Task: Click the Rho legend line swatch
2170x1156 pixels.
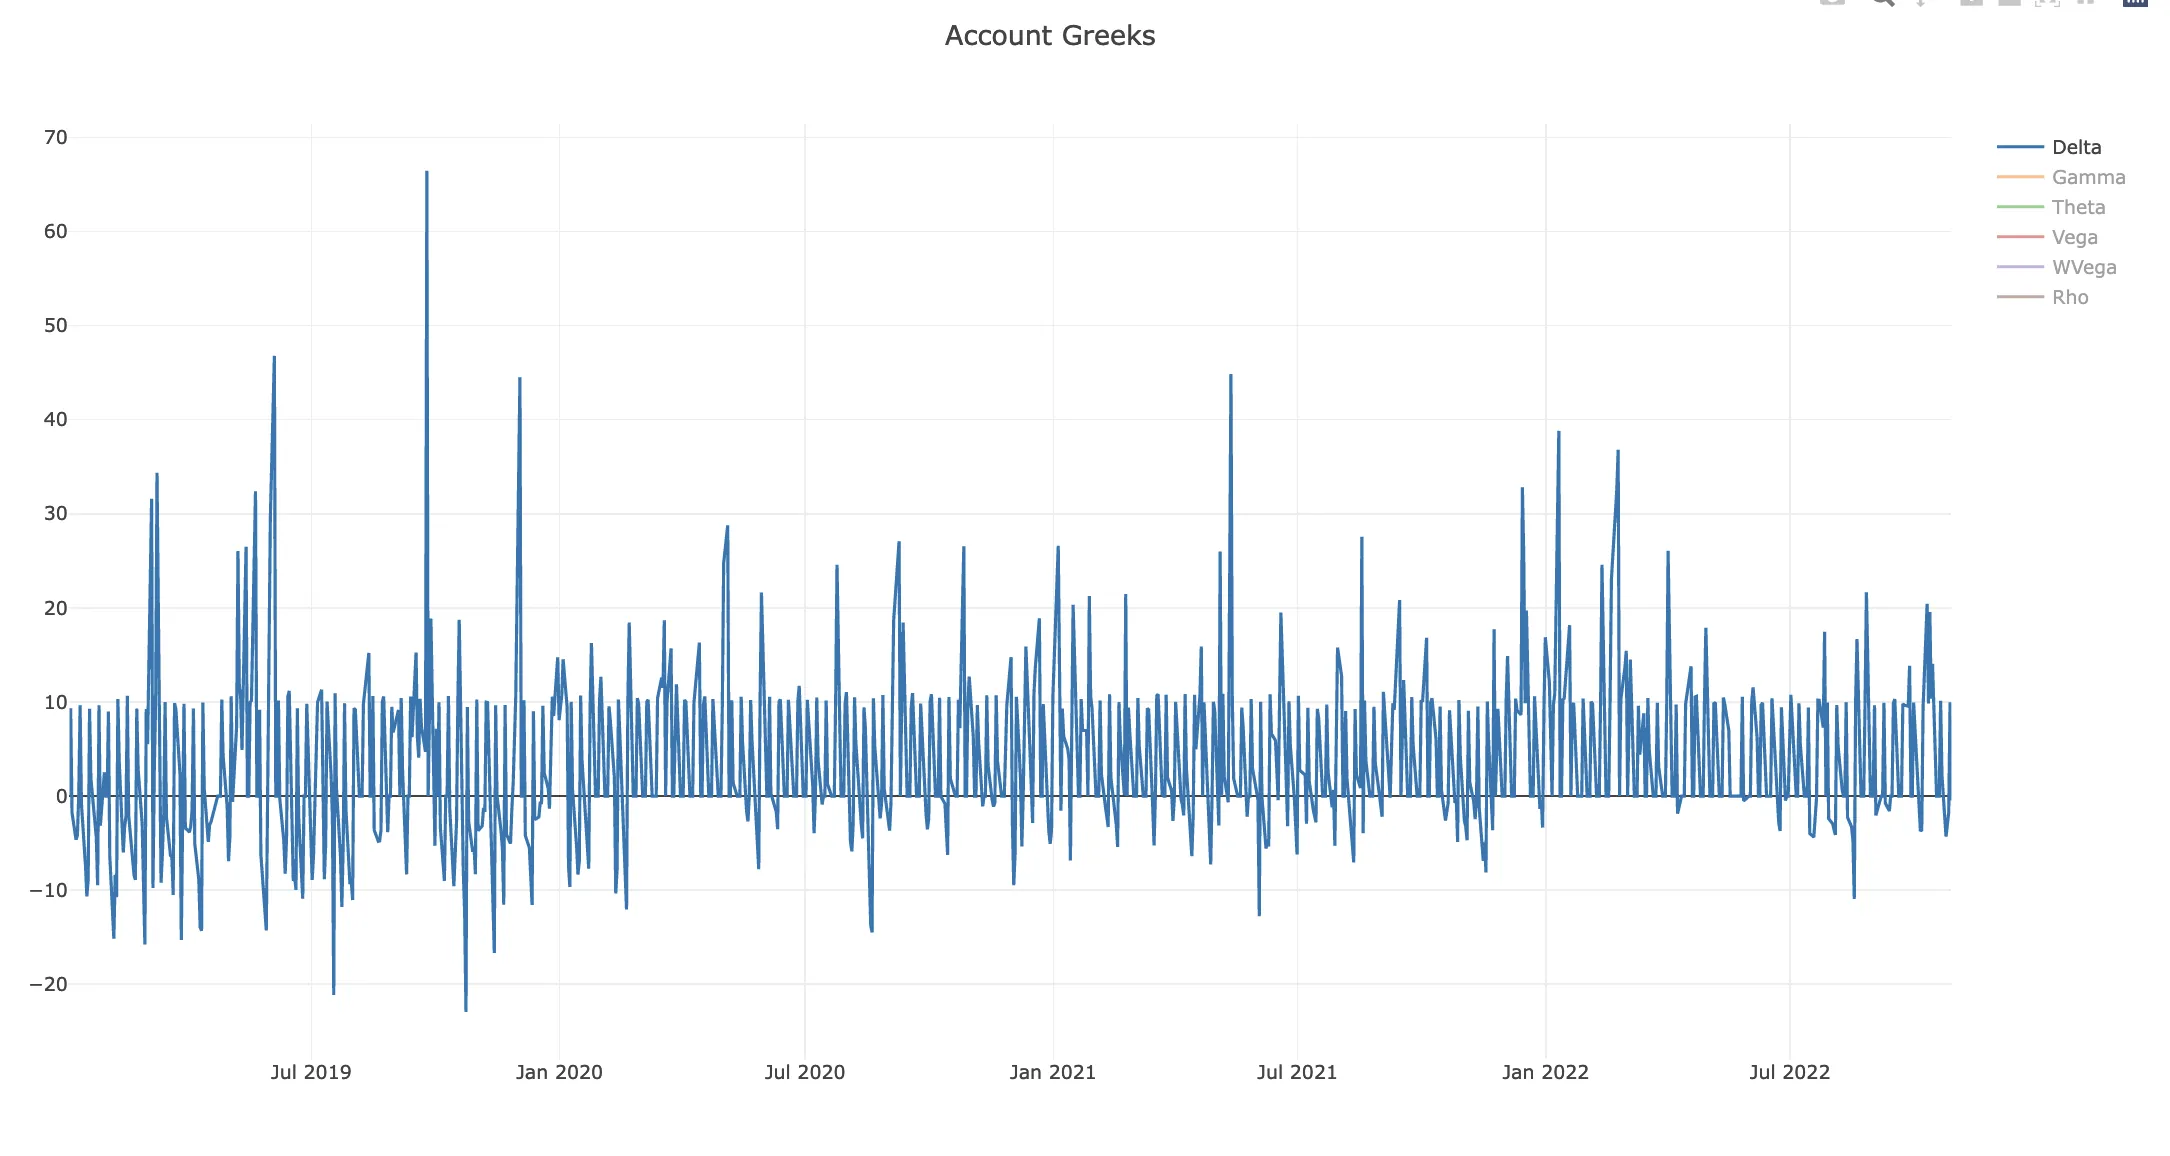Action: pos(2020,297)
